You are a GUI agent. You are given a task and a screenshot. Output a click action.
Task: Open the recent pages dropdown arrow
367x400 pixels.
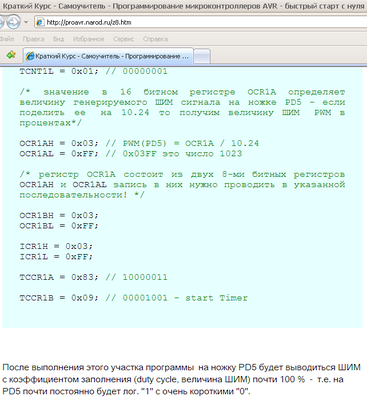[x=26, y=22]
